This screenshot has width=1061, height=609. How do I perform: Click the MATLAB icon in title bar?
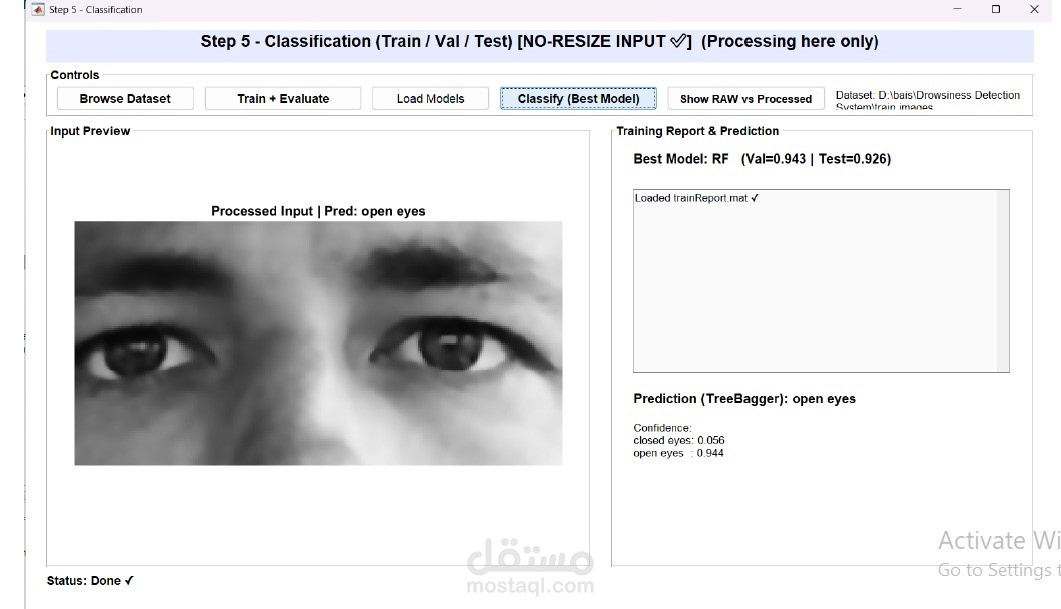[x=38, y=9]
